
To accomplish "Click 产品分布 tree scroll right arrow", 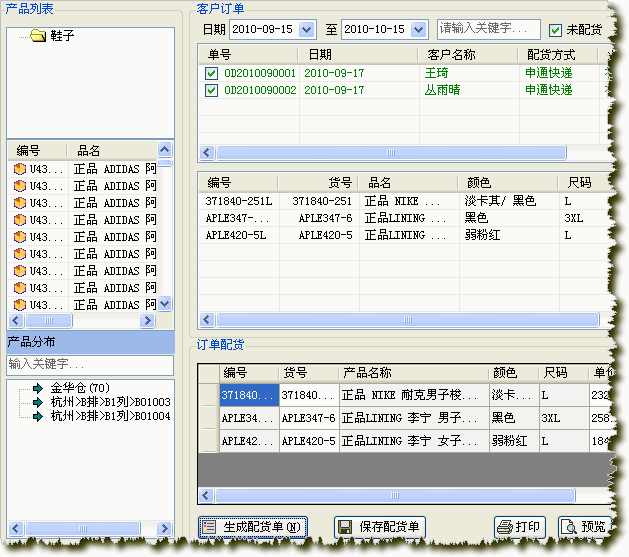I will pyautogui.click(x=164, y=528).
